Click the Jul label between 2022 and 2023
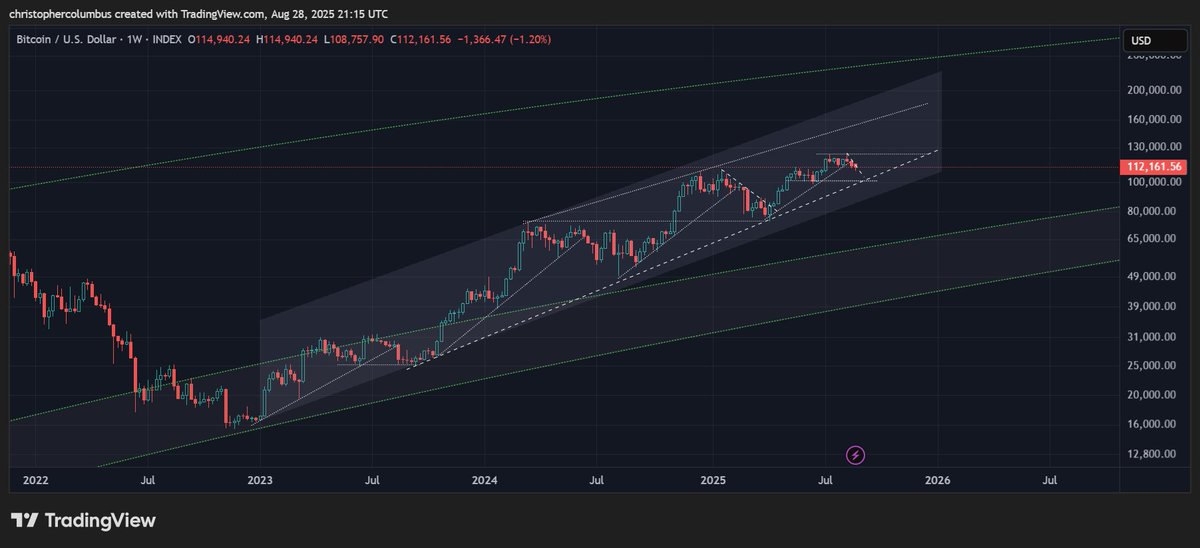 click(x=147, y=481)
